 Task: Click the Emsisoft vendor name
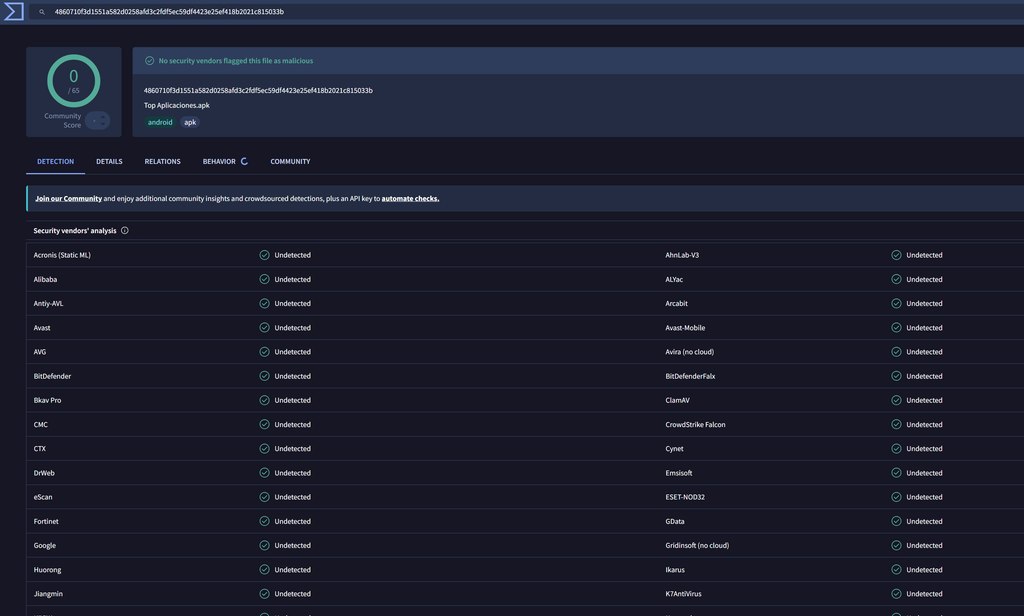(679, 473)
